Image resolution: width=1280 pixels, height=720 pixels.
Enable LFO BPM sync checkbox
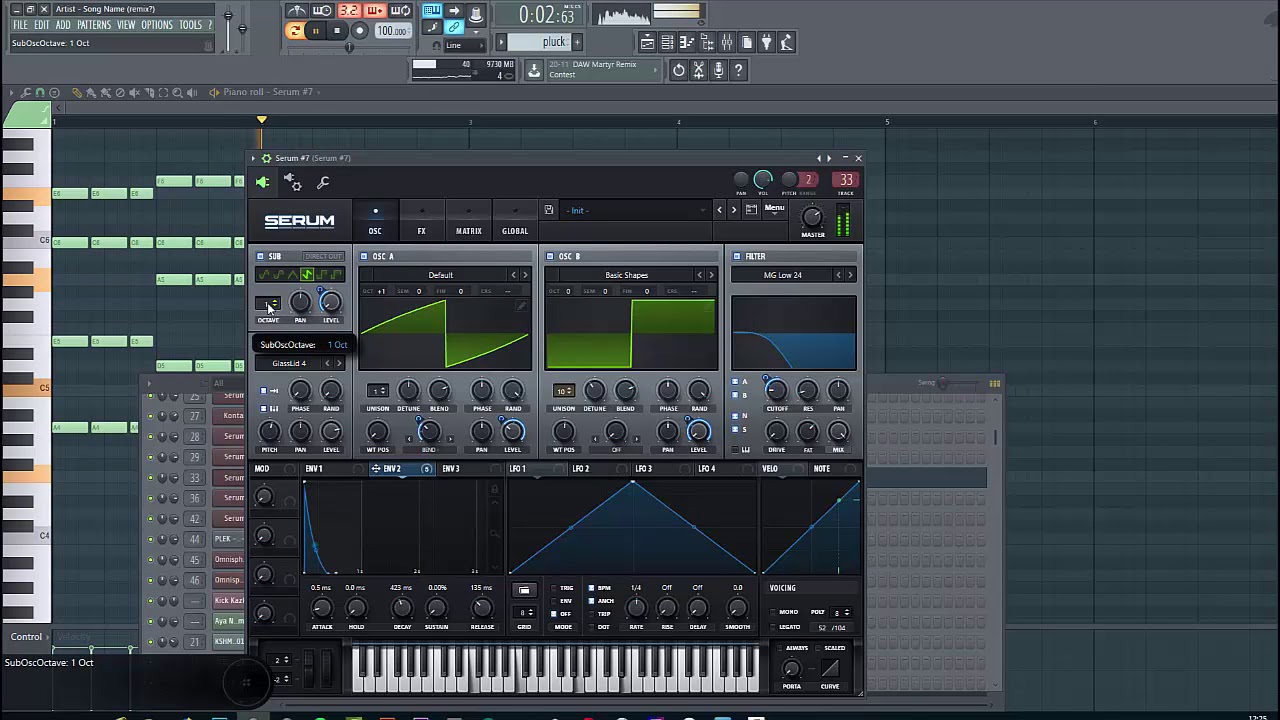(592, 588)
